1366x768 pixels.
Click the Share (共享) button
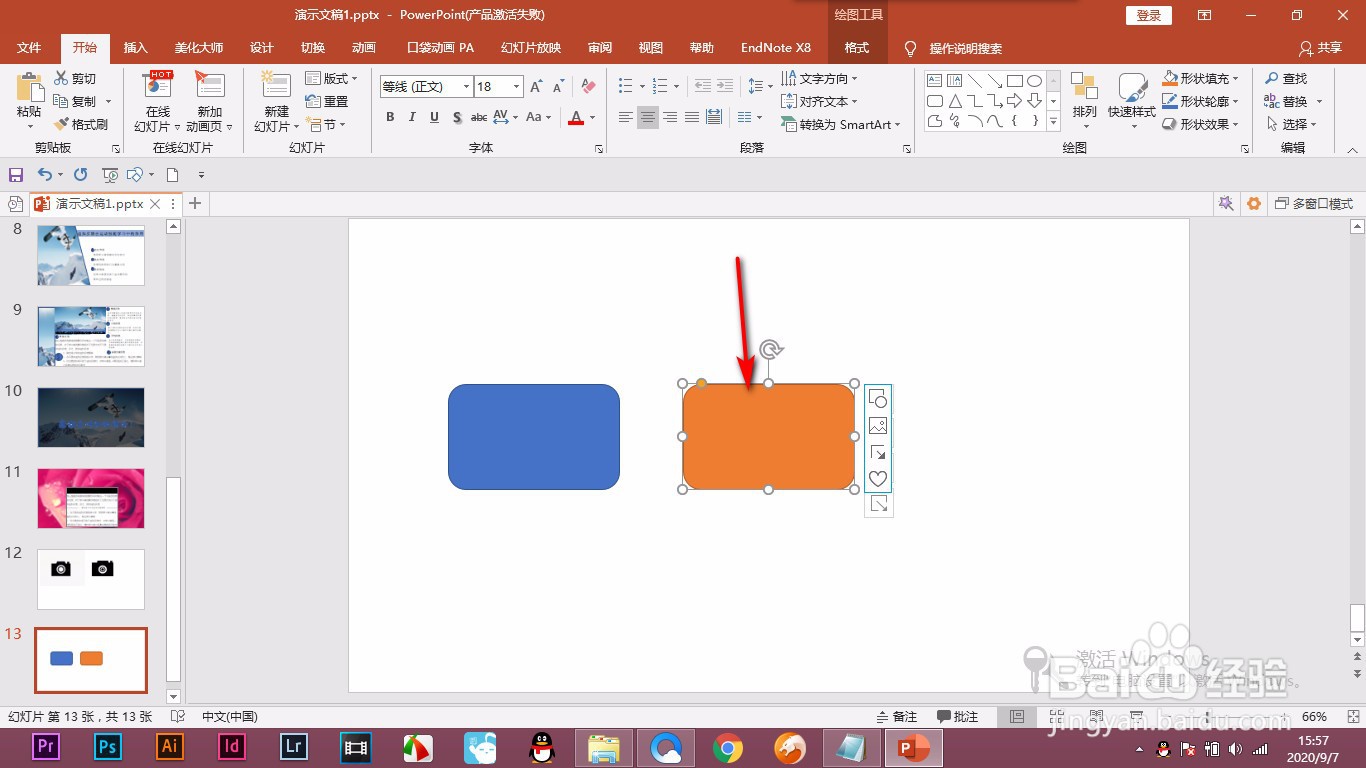(1320, 48)
